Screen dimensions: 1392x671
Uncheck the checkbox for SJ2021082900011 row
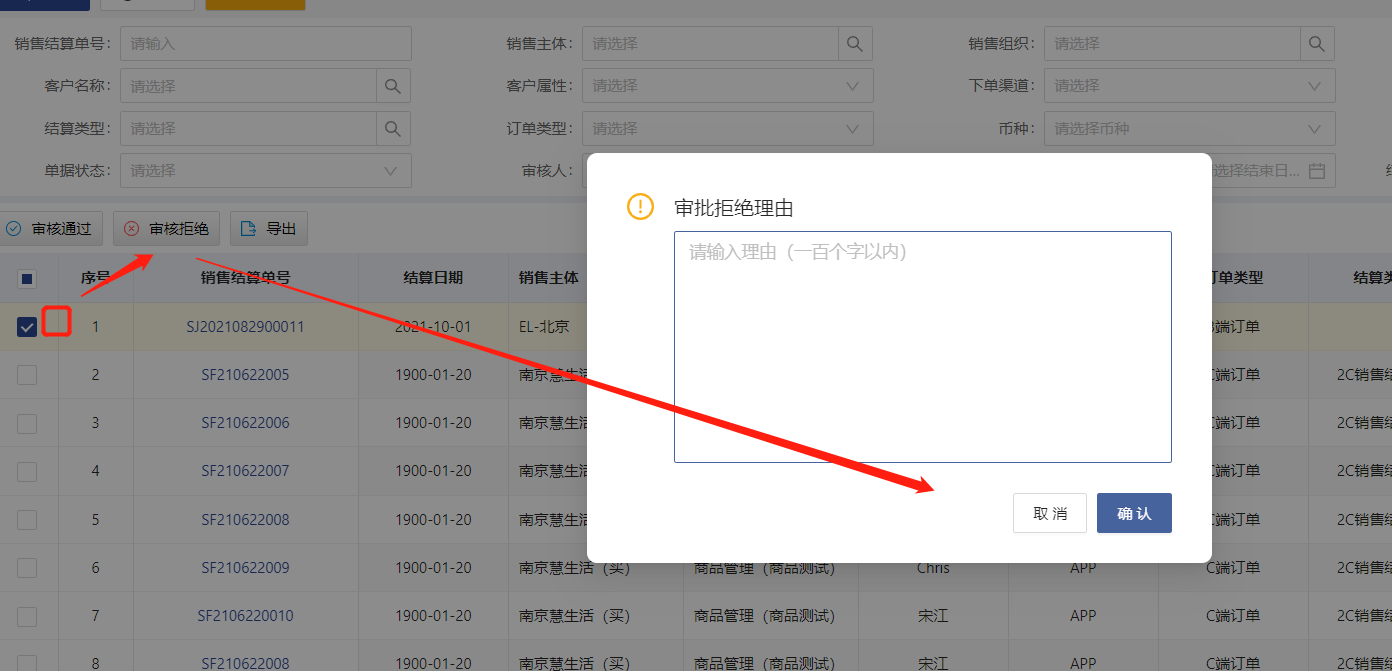pos(27,326)
